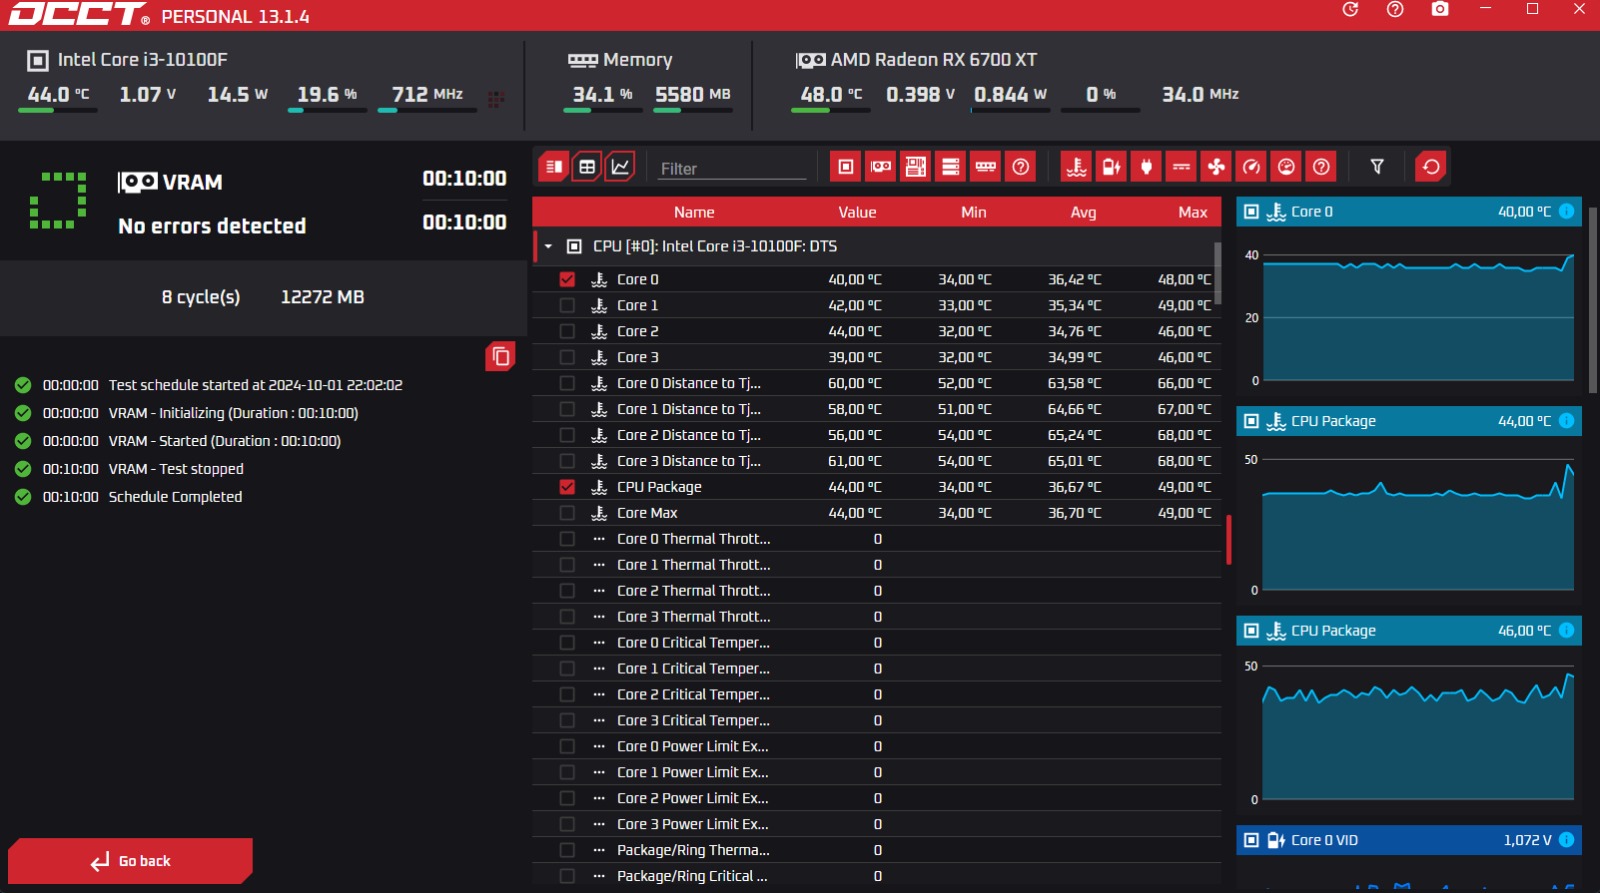
Task: Select the Core 0 VID graph header
Action: pos(1409,840)
